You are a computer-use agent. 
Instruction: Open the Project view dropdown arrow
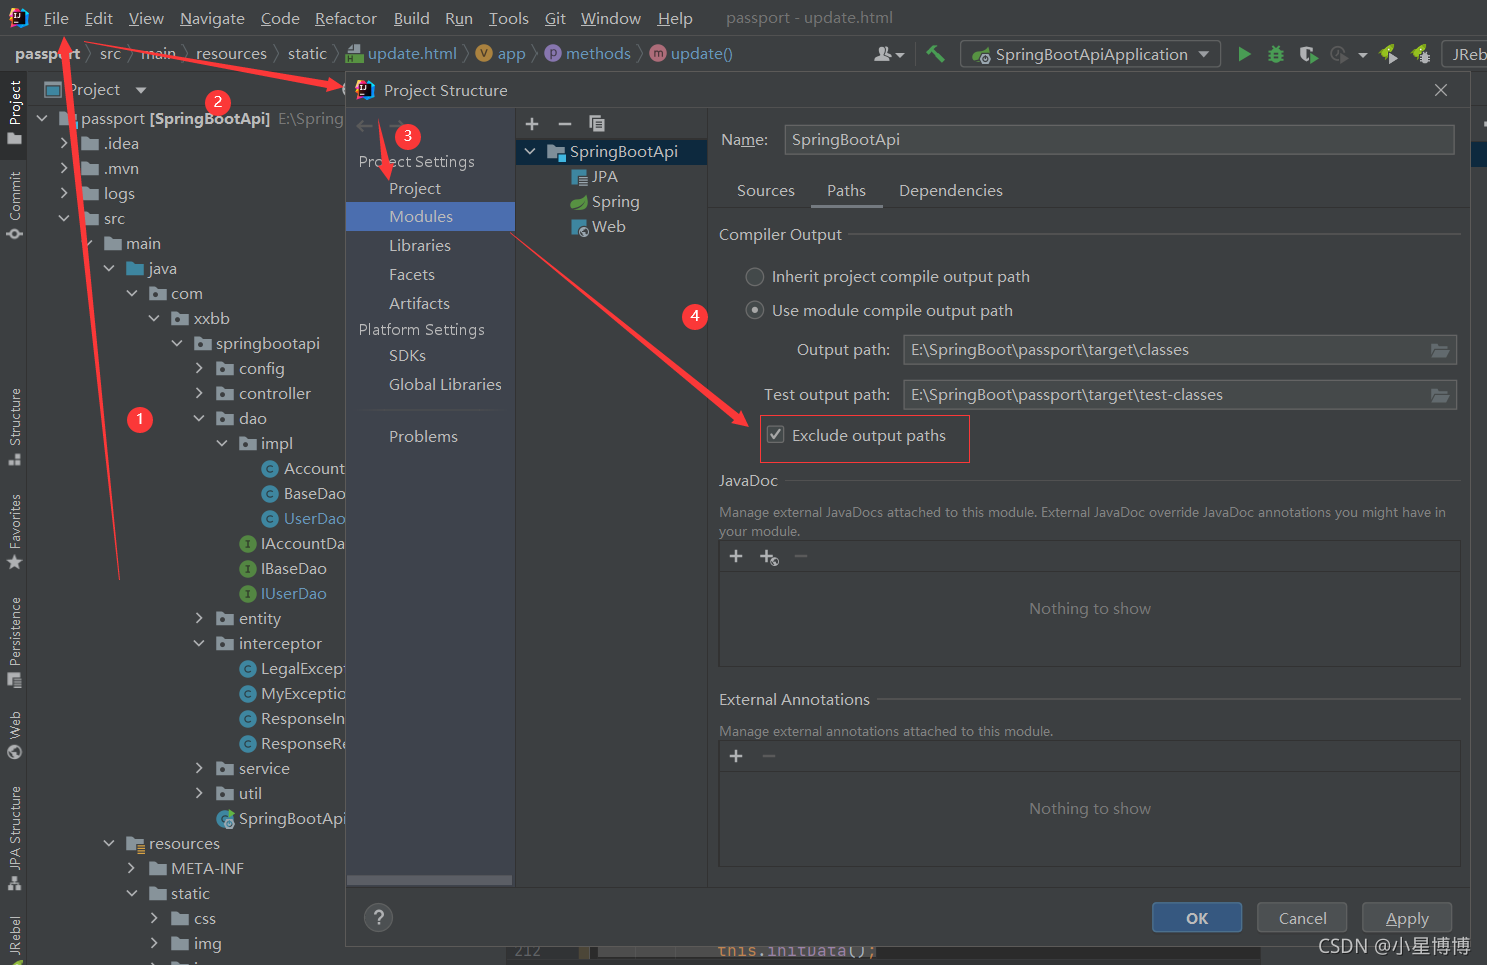click(x=141, y=90)
